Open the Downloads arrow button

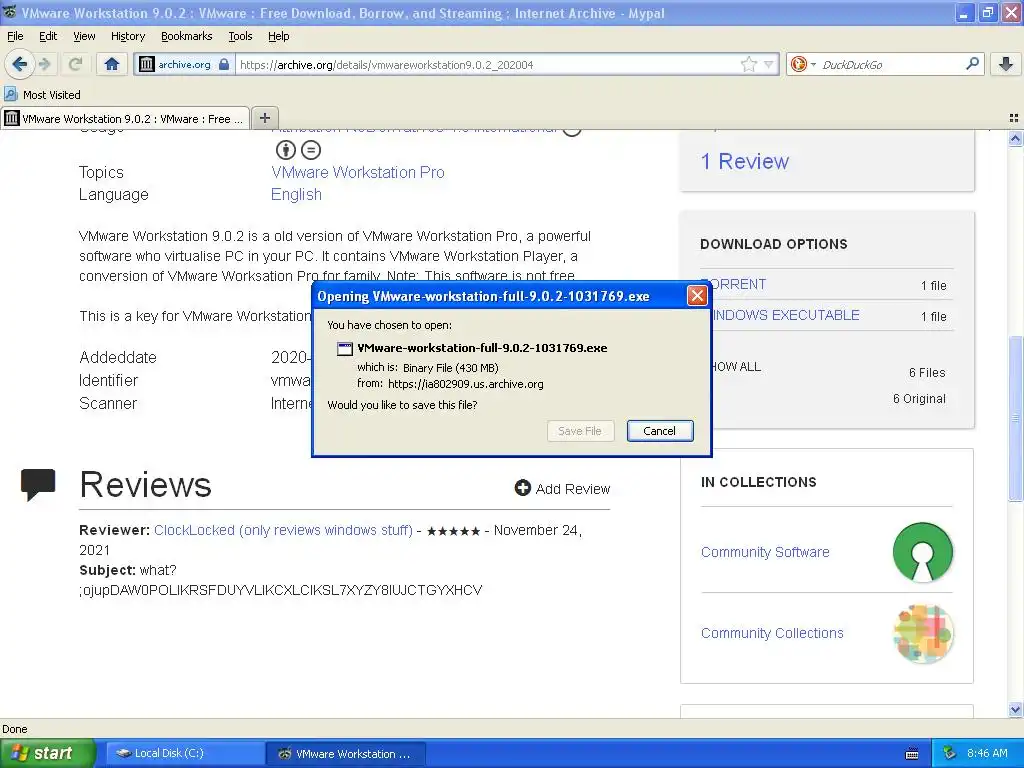(x=1006, y=64)
